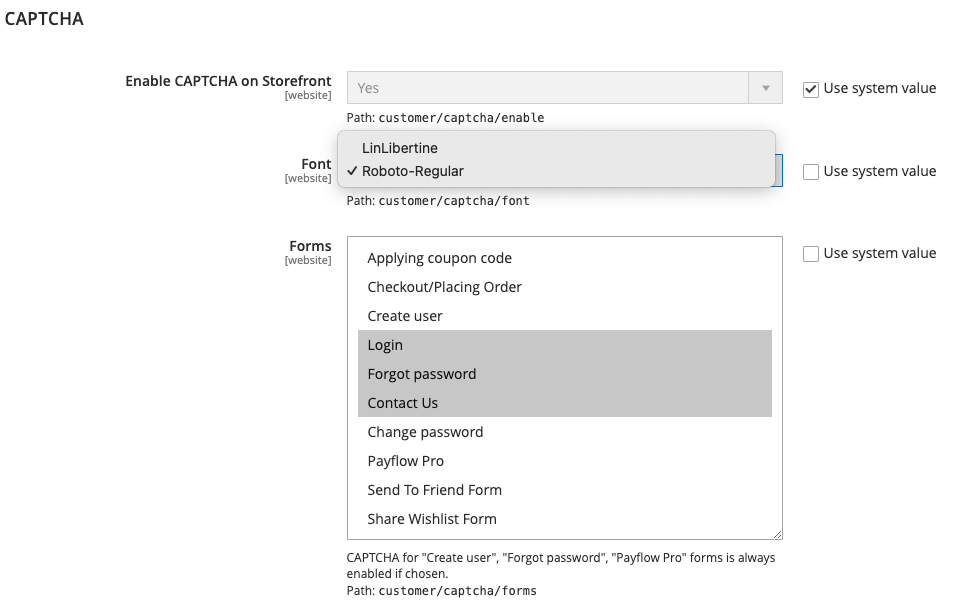The image size is (957, 610).
Task: Select Share Wishlist Form entry
Action: click(x=565, y=519)
